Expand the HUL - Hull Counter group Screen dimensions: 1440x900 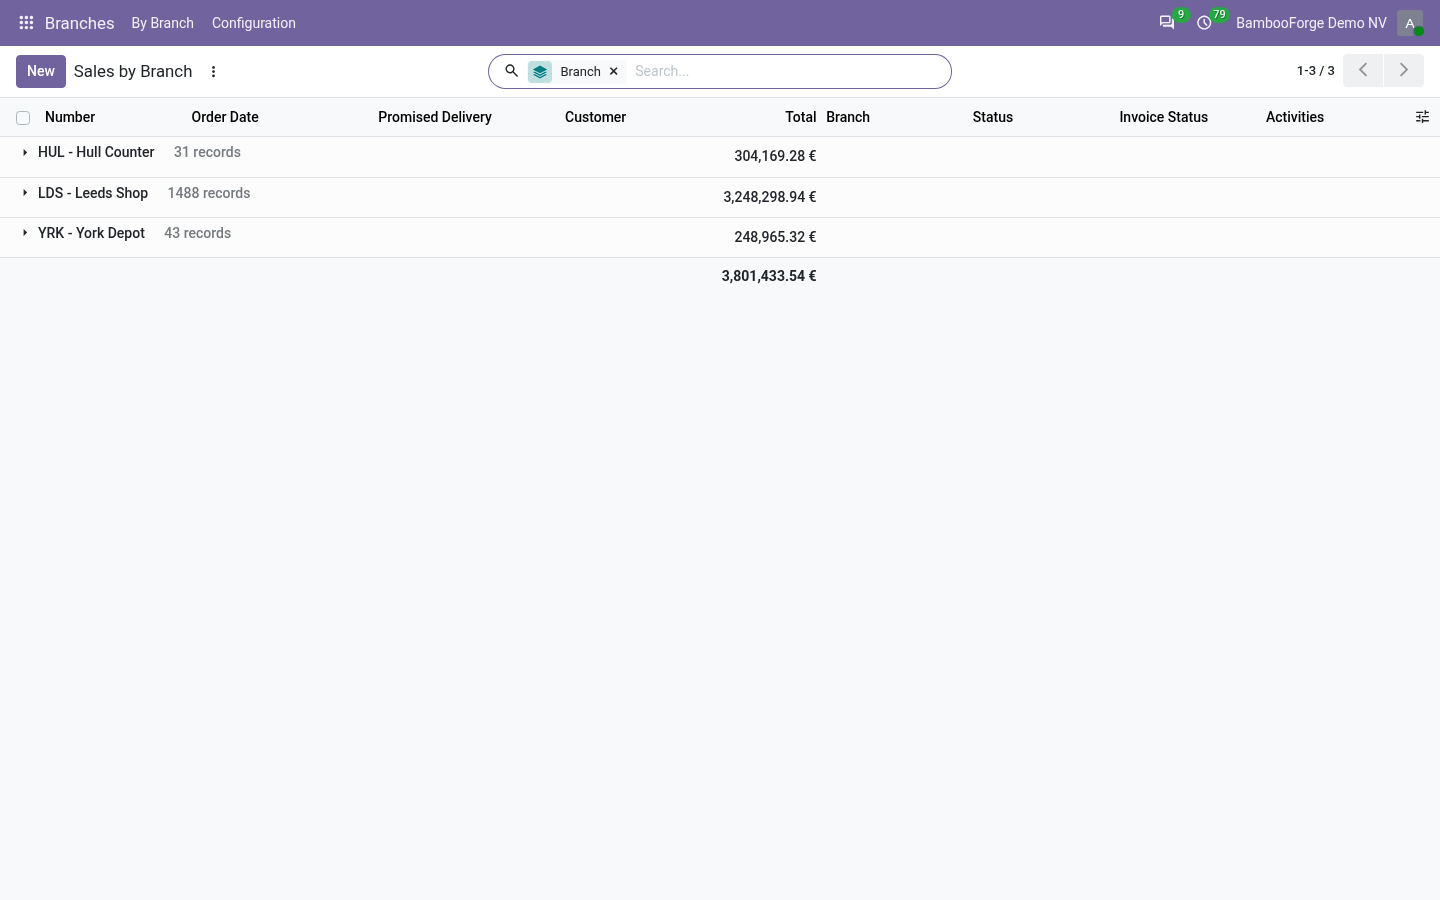coord(25,152)
